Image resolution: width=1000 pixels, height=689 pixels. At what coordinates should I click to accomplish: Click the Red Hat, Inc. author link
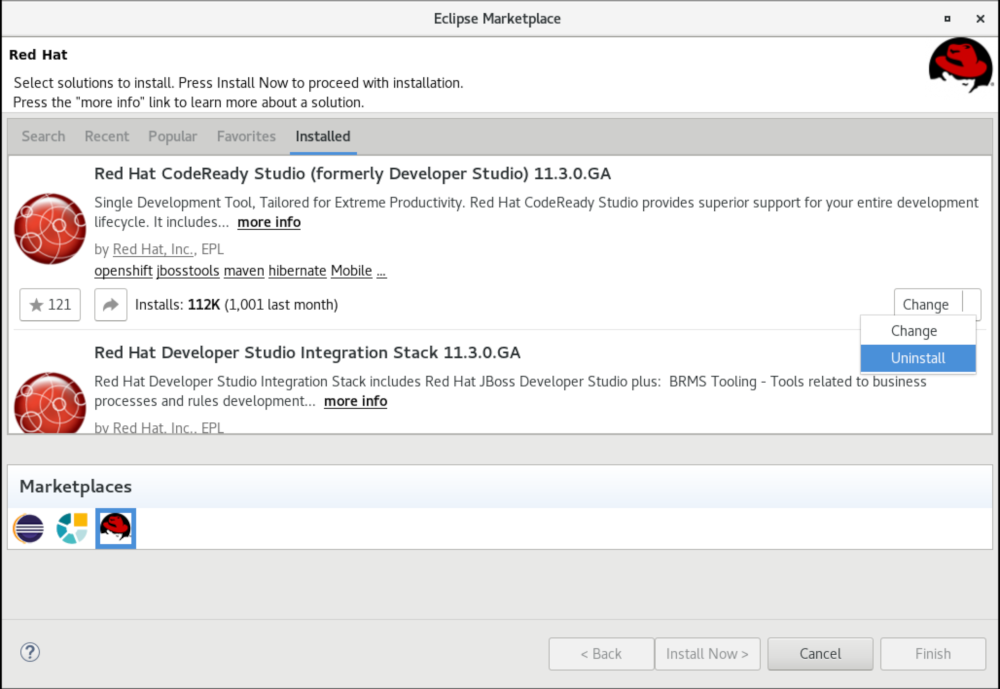pos(153,249)
